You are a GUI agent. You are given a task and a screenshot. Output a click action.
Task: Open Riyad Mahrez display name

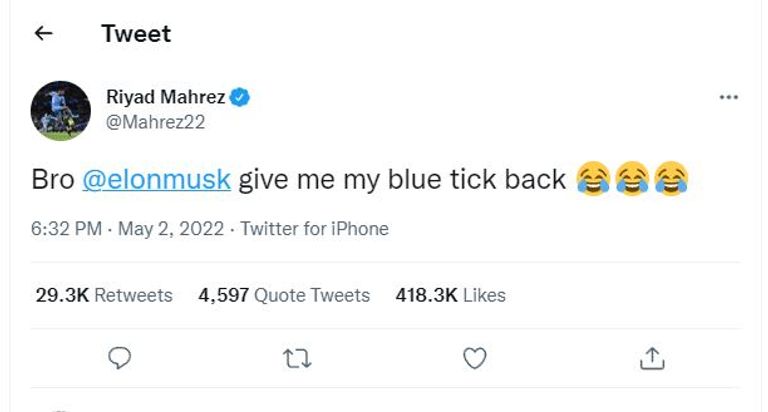[x=166, y=97]
